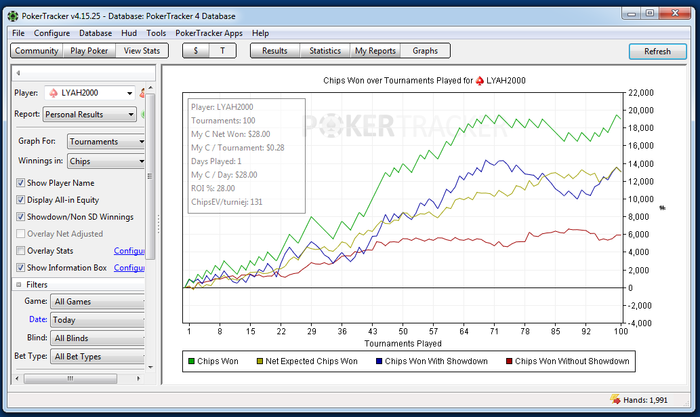Open the Date filter dropdown Today
Screen dimensions: 700x417
point(98,320)
